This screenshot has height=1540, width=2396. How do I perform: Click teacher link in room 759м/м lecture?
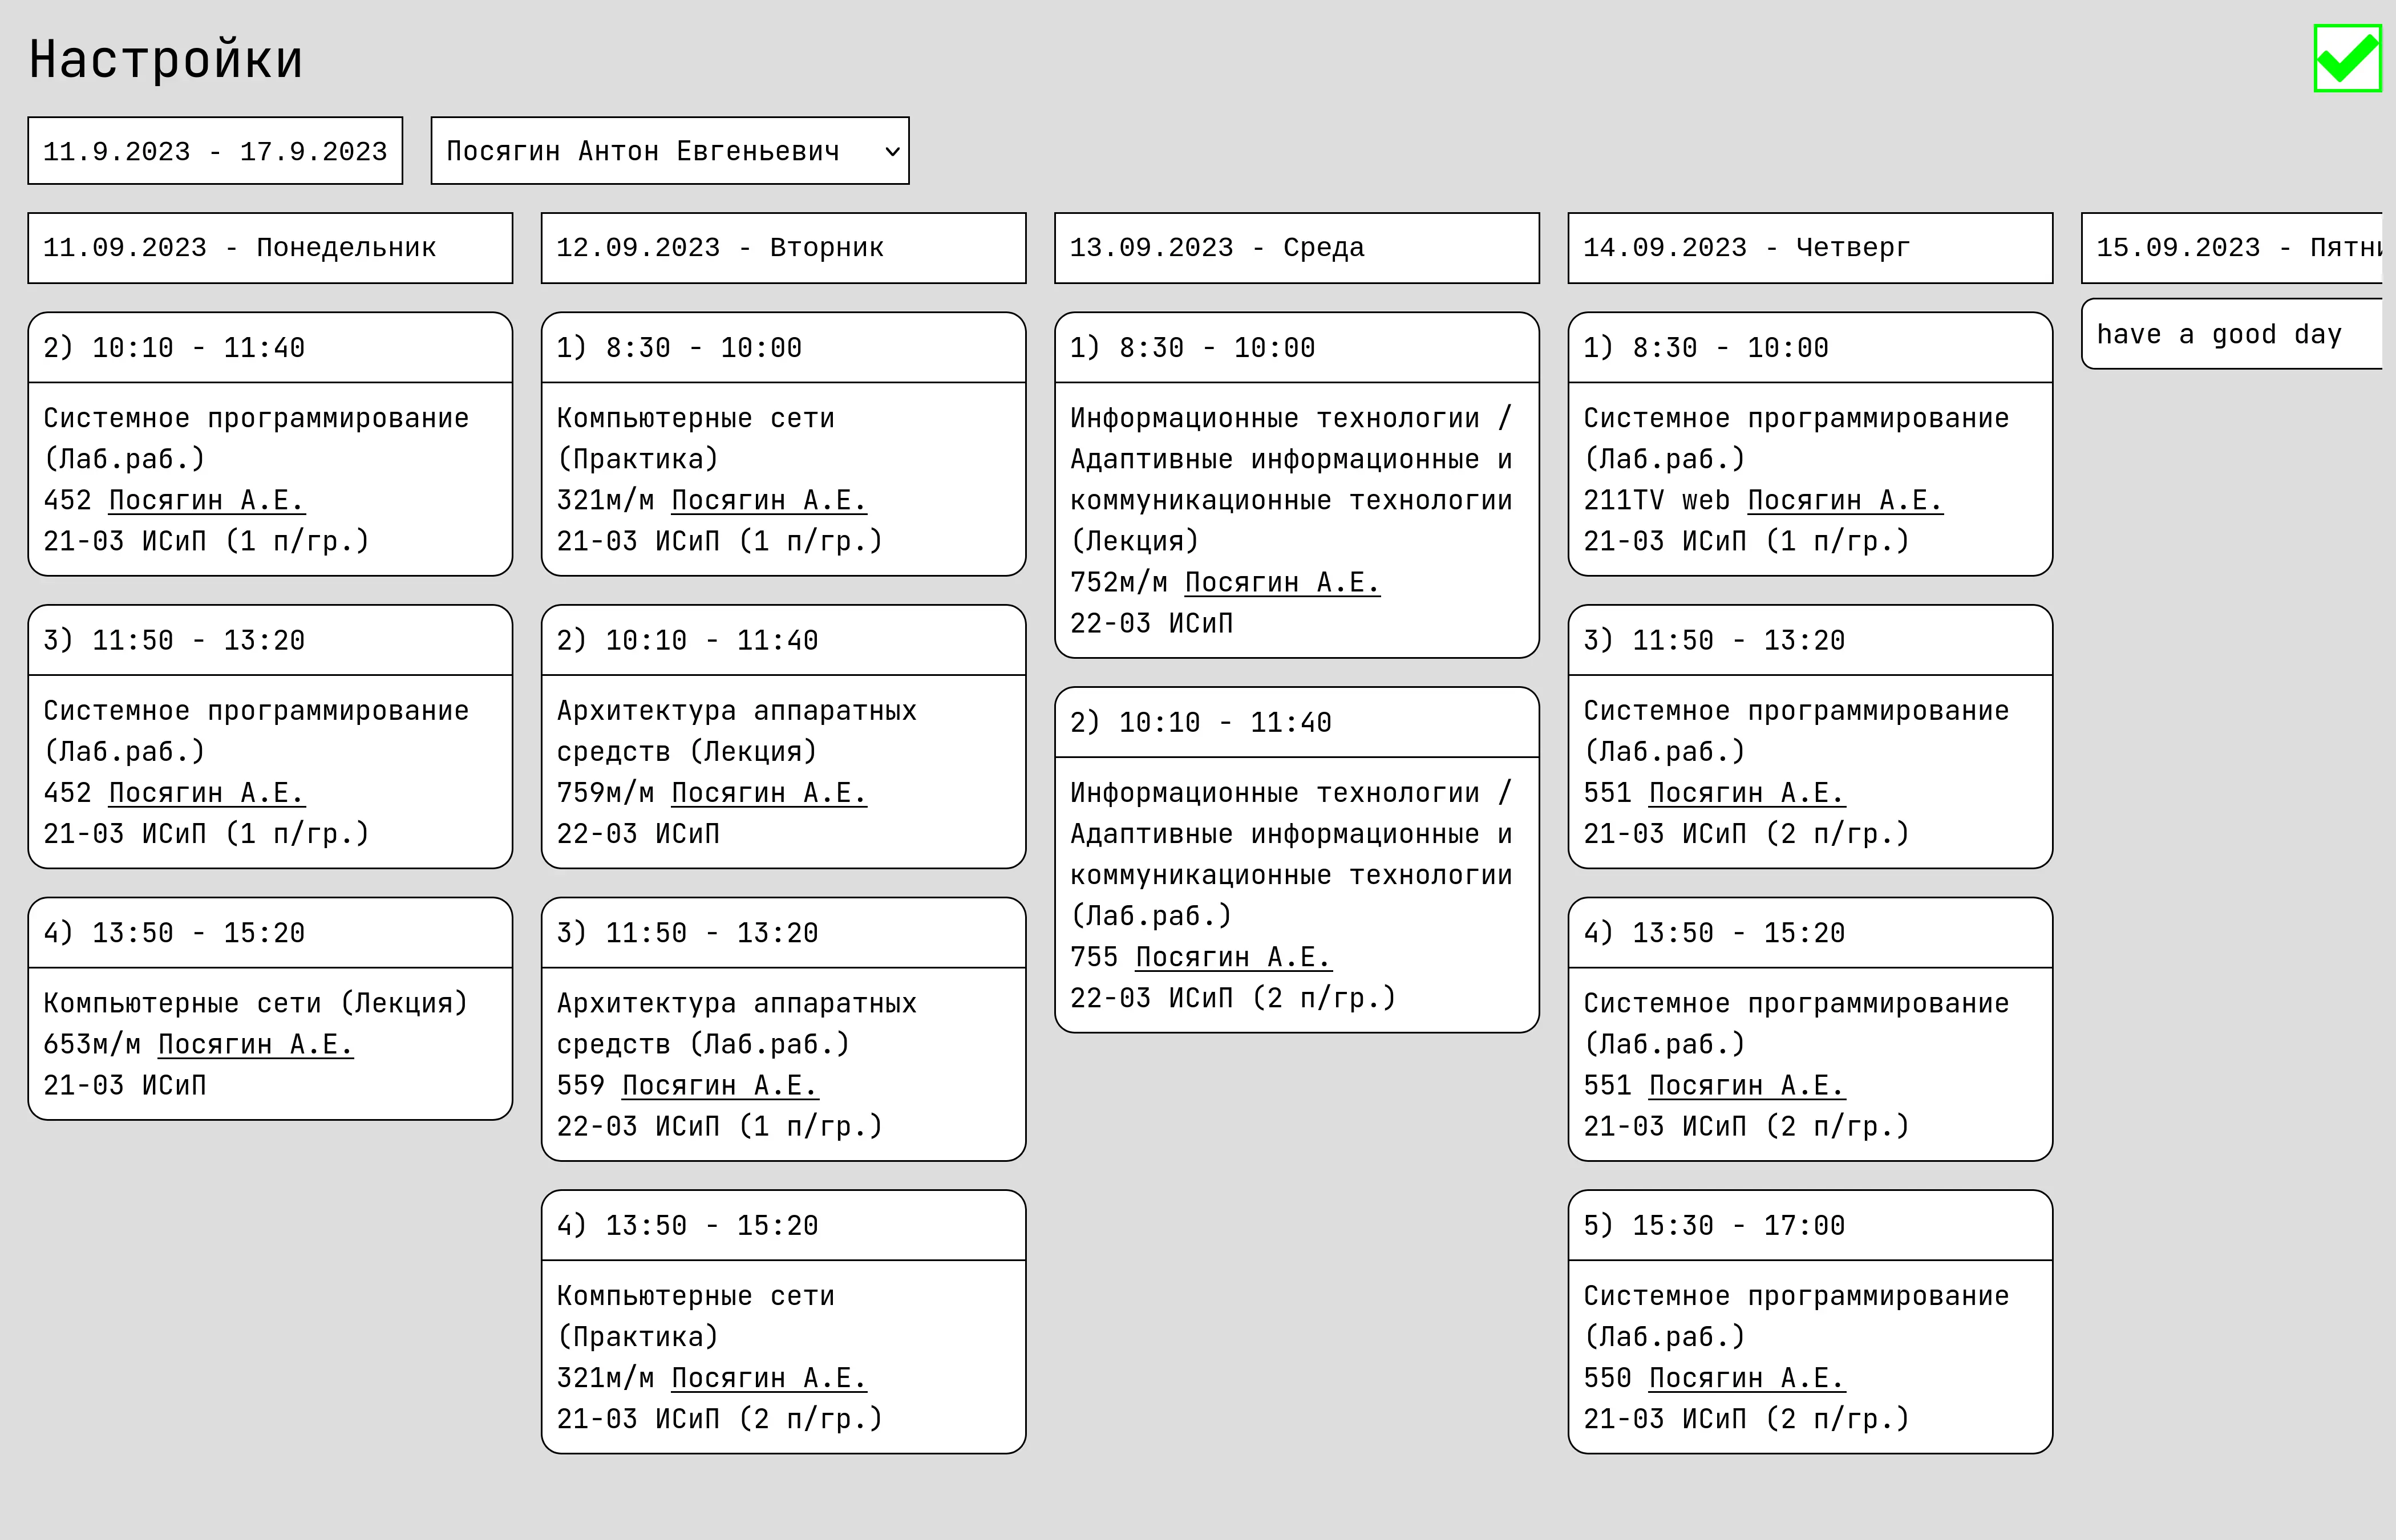(x=768, y=793)
